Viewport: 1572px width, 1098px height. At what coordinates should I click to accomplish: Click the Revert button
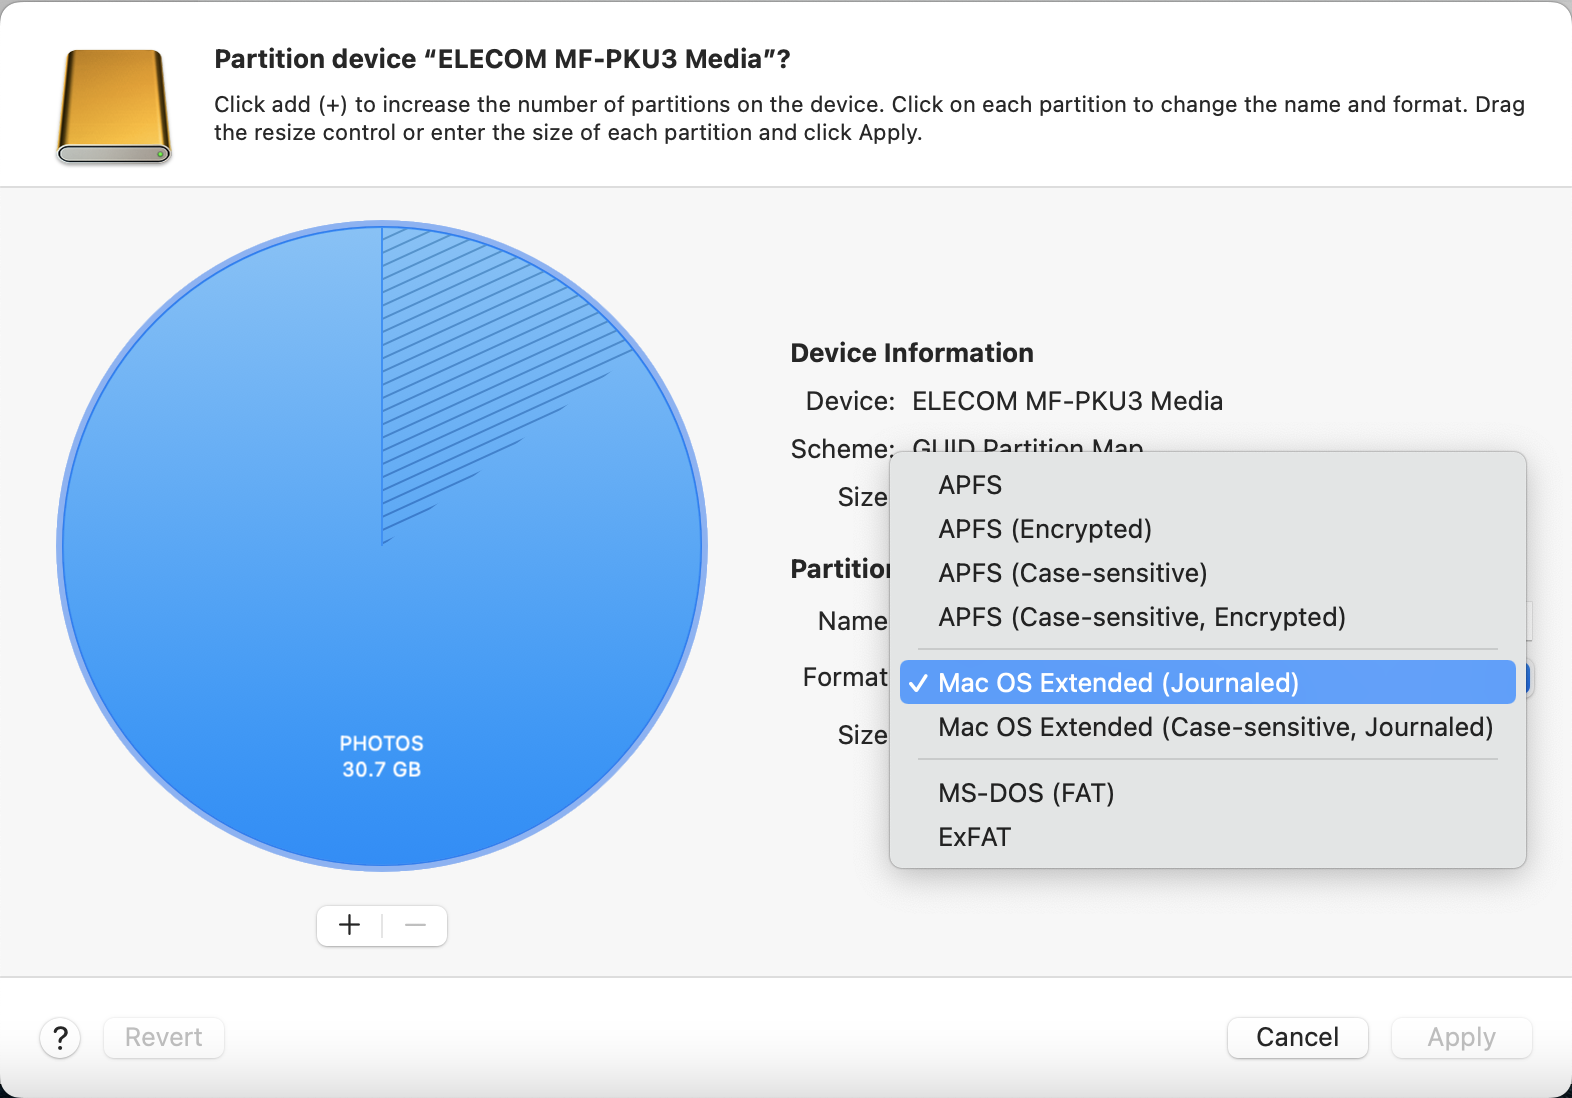(x=163, y=1038)
